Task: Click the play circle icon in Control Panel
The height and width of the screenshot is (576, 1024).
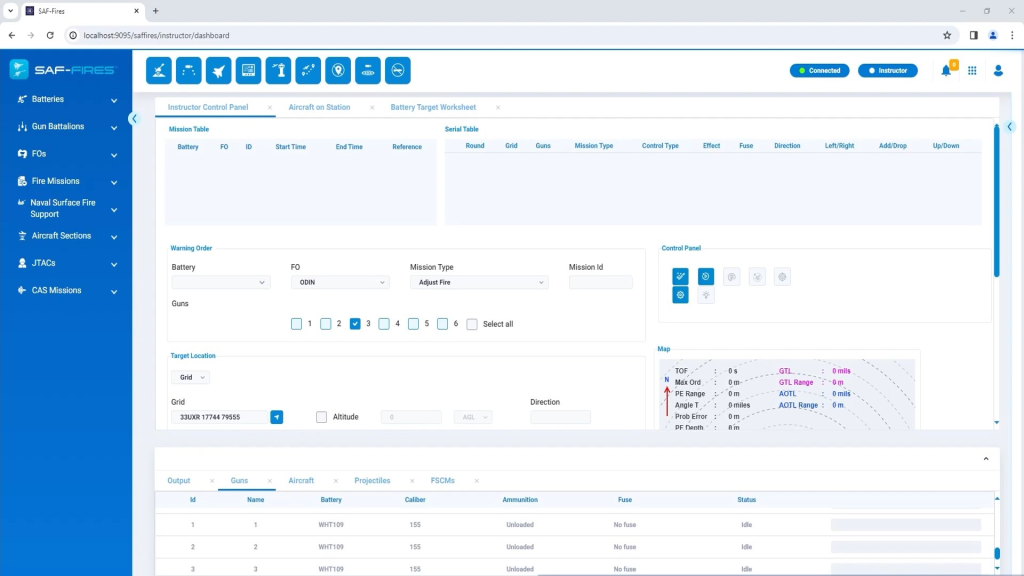Action: [x=706, y=277]
